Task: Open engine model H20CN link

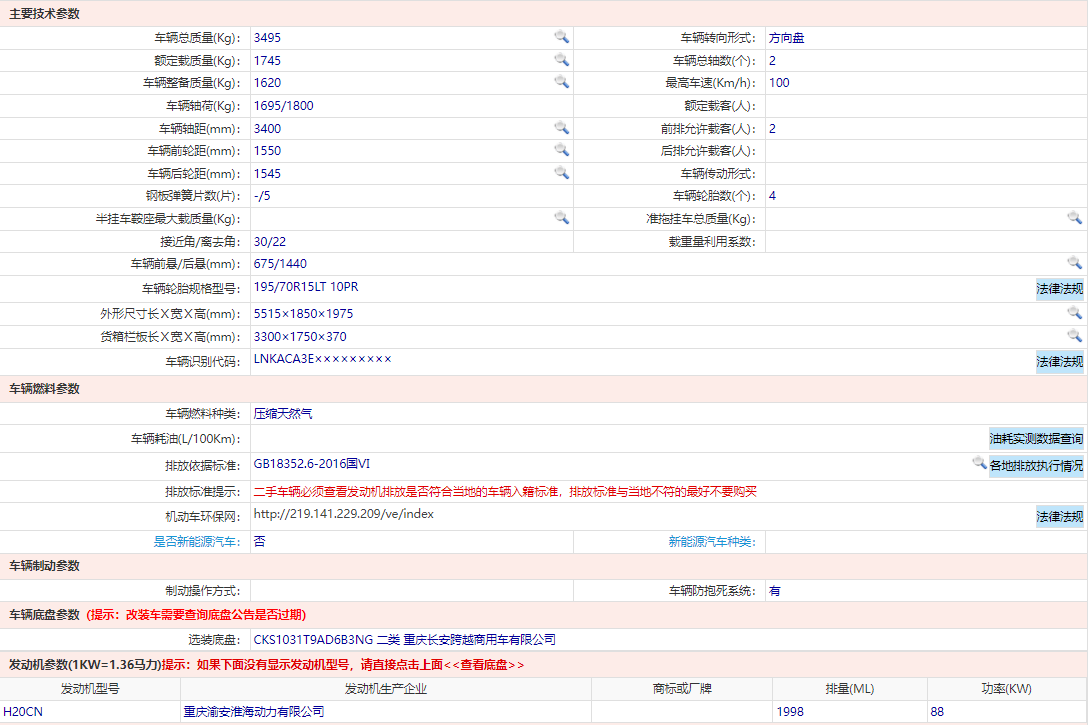Action: pyautogui.click(x=23, y=712)
